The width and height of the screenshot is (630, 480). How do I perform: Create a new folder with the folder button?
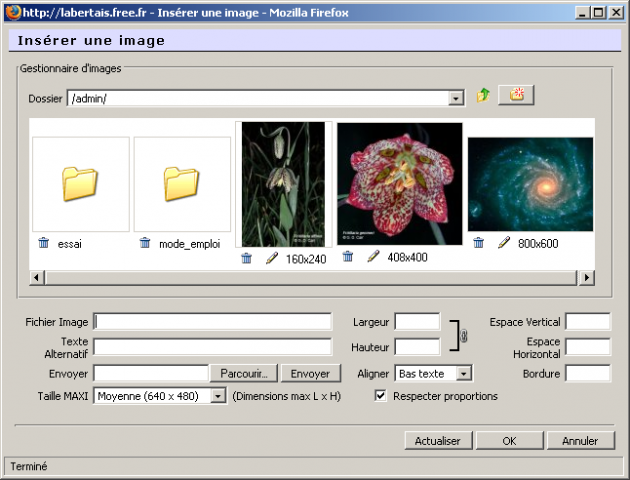coord(516,95)
